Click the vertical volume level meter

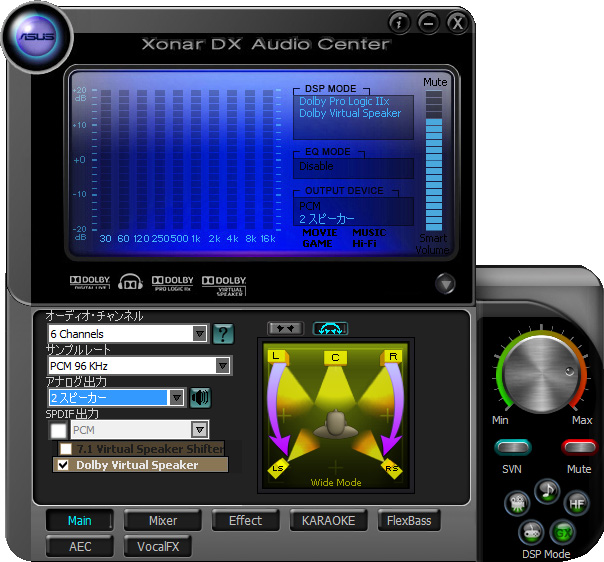click(x=434, y=161)
